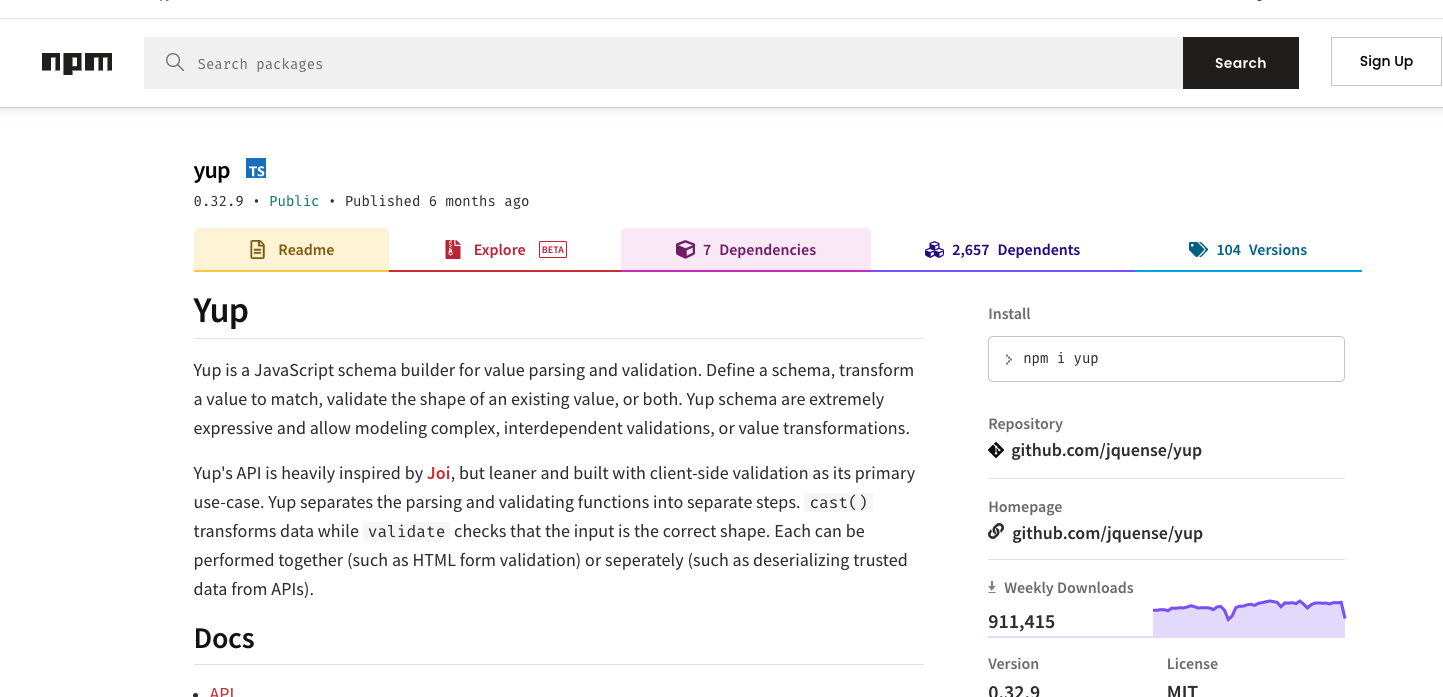Image resolution: width=1443 pixels, height=697 pixels.
Task: Switch to the Explore tab
Action: (x=505, y=250)
